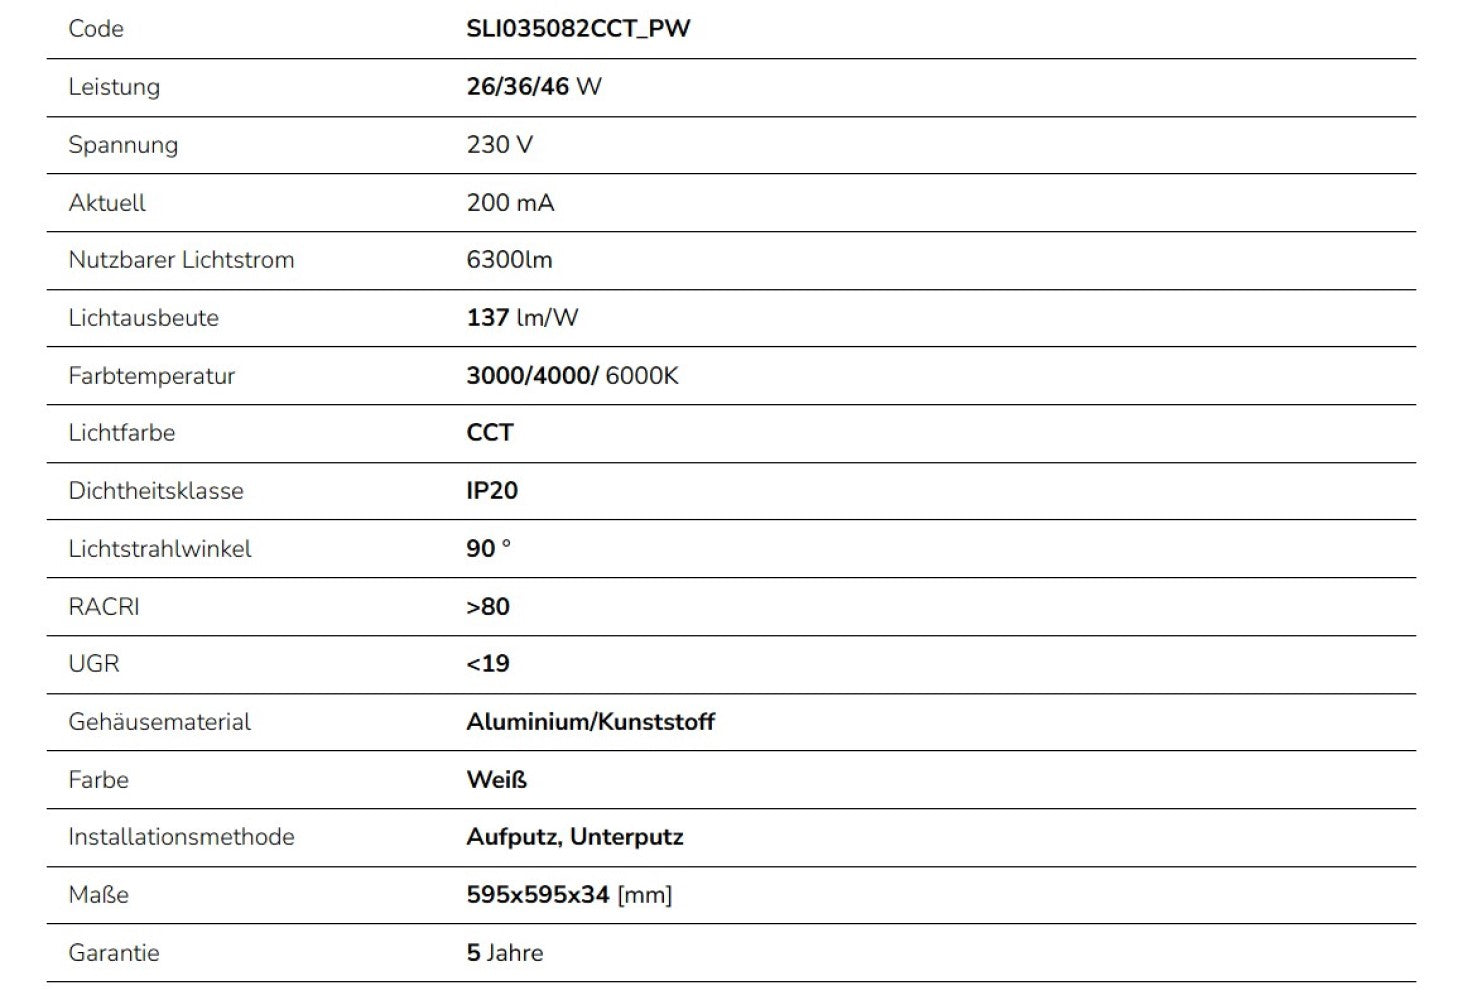The height and width of the screenshot is (1000, 1482).
Task: Select the 5 Jahre warranty value
Action: (x=504, y=953)
